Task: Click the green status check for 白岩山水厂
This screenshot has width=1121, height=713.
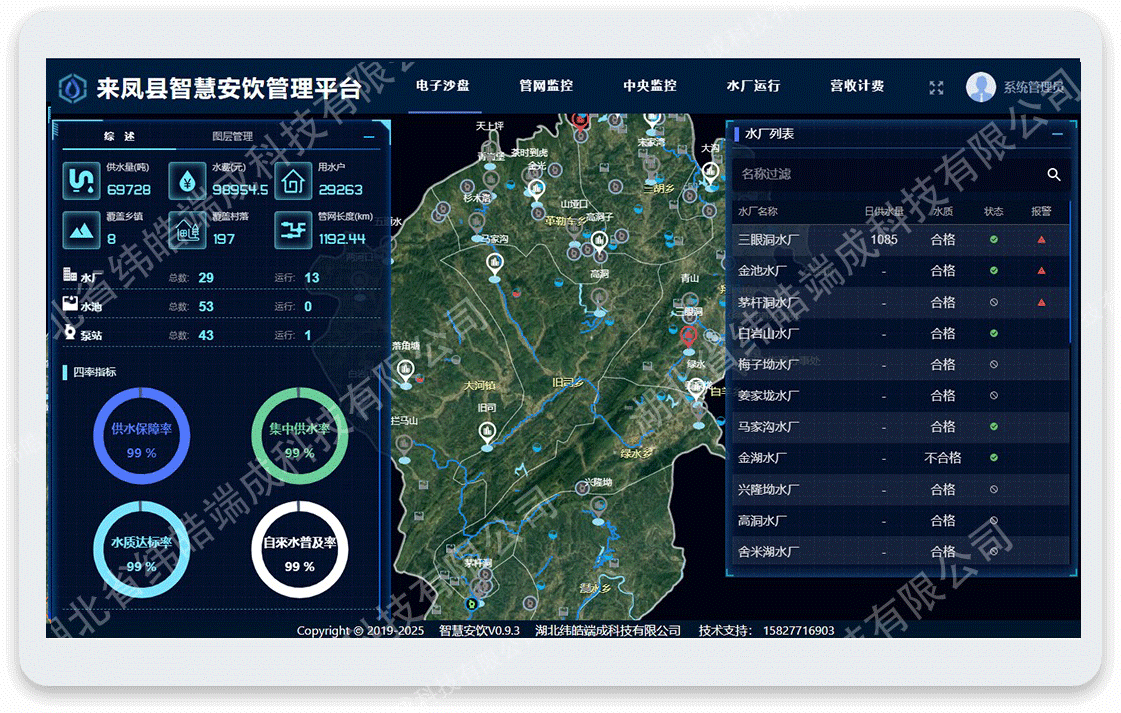Action: [993, 333]
